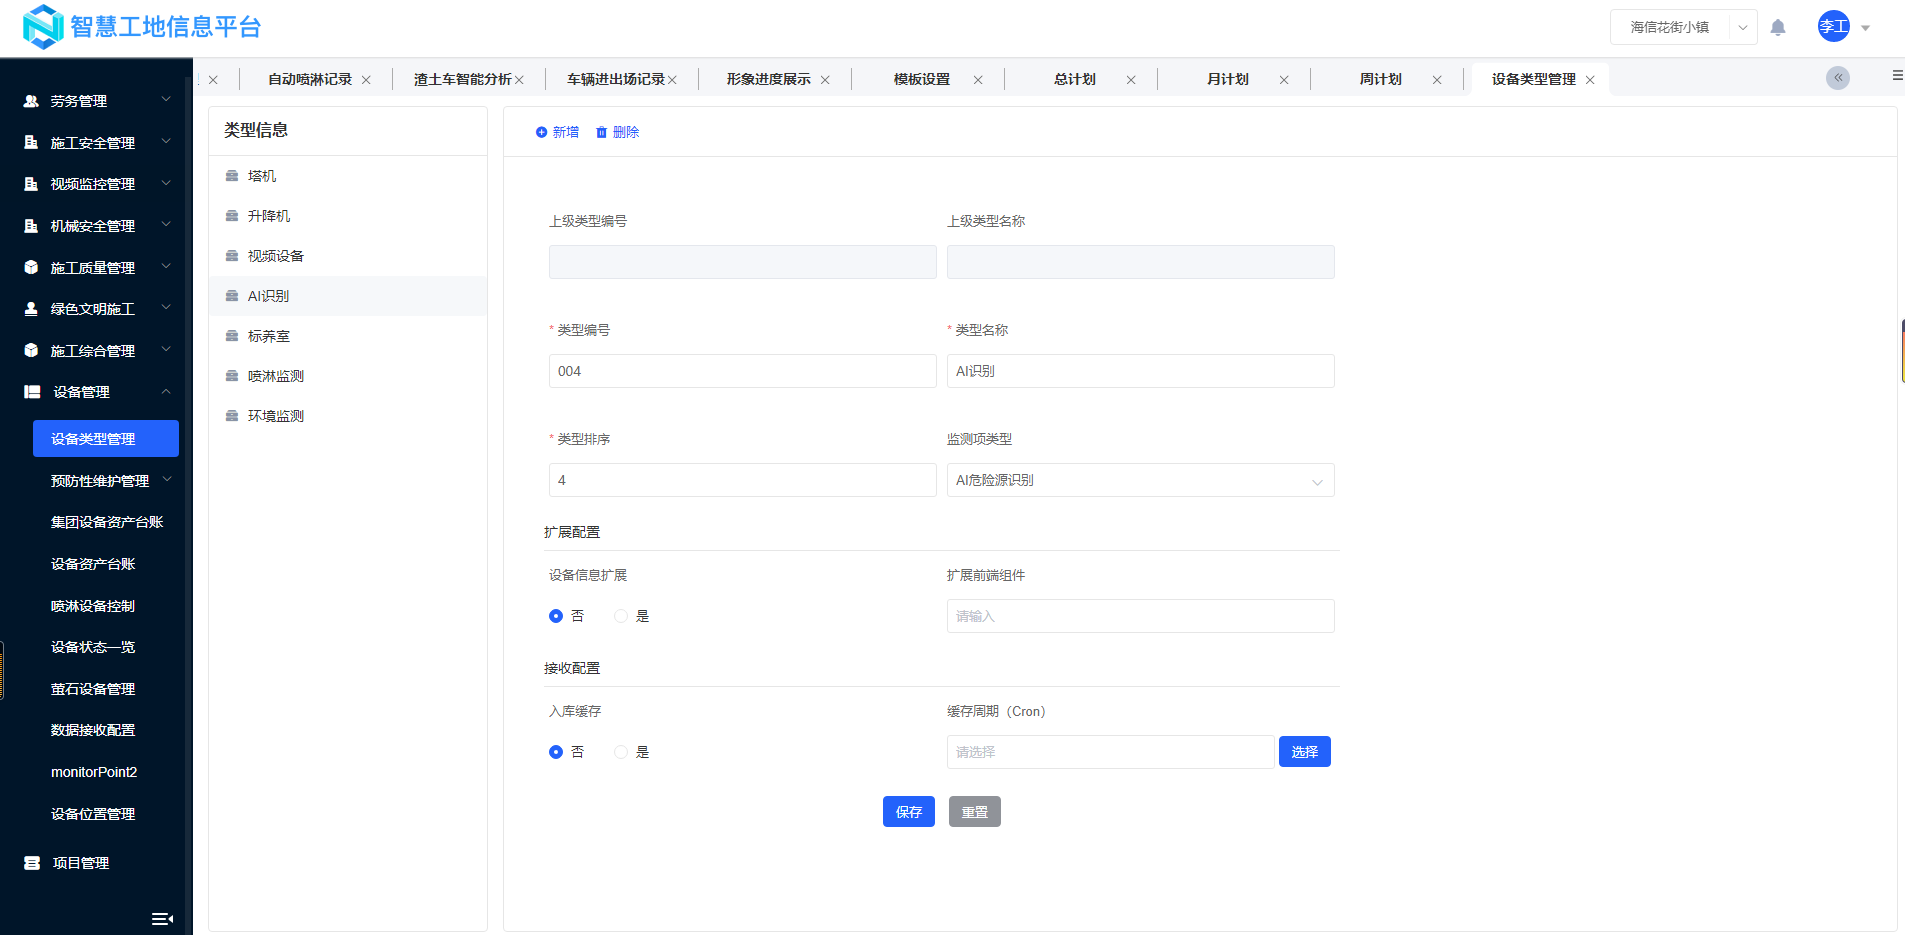Image resolution: width=1905 pixels, height=935 pixels.
Task: Click the 新增 button
Action: pyautogui.click(x=557, y=132)
